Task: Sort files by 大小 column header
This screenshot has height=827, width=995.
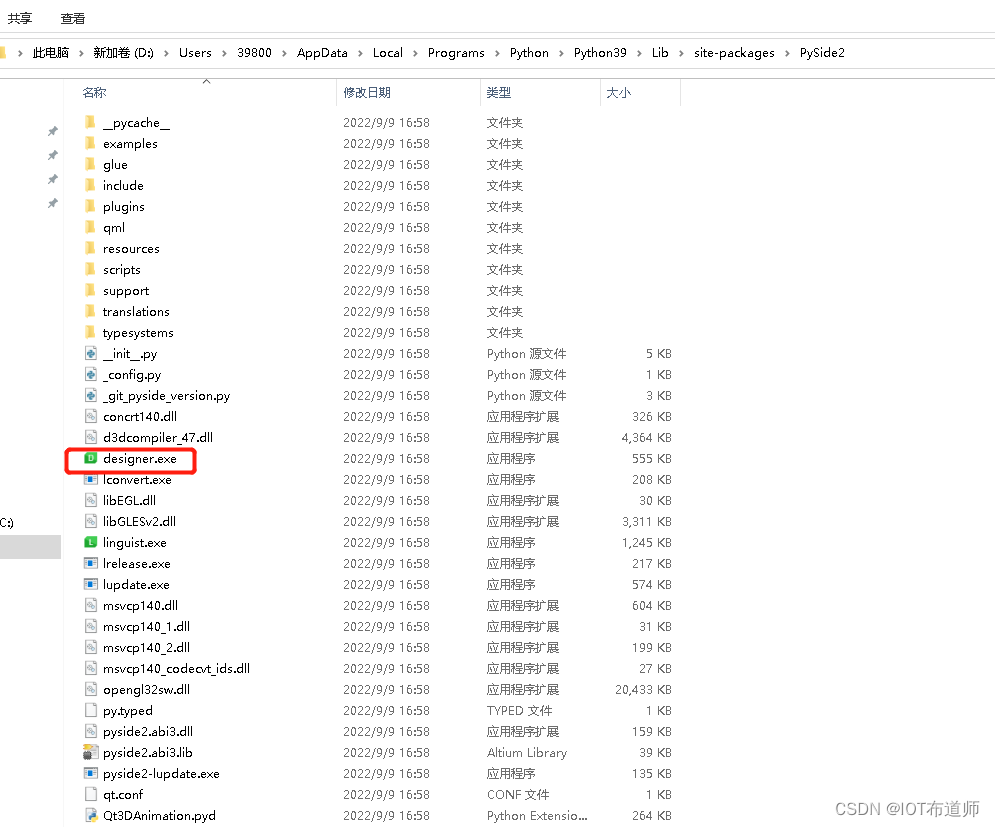Action: click(618, 93)
